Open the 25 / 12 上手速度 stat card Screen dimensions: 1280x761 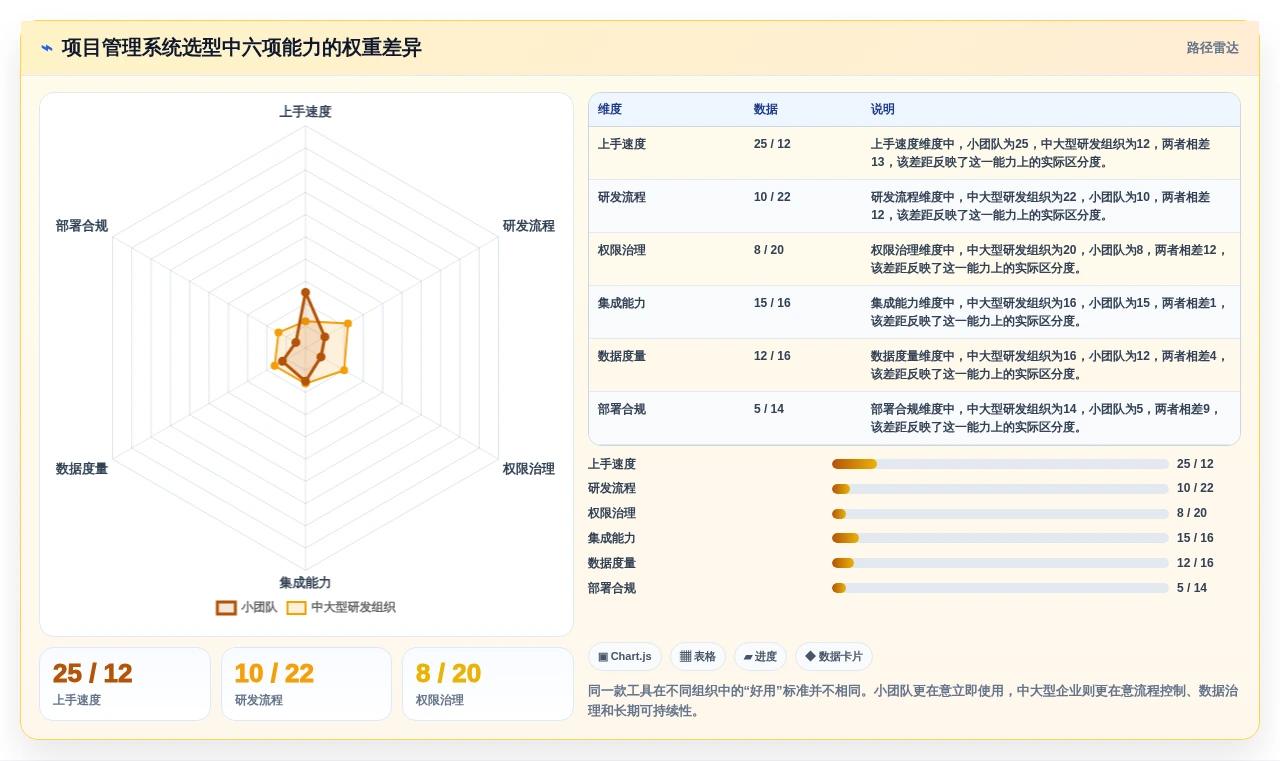pyautogui.click(x=125, y=684)
